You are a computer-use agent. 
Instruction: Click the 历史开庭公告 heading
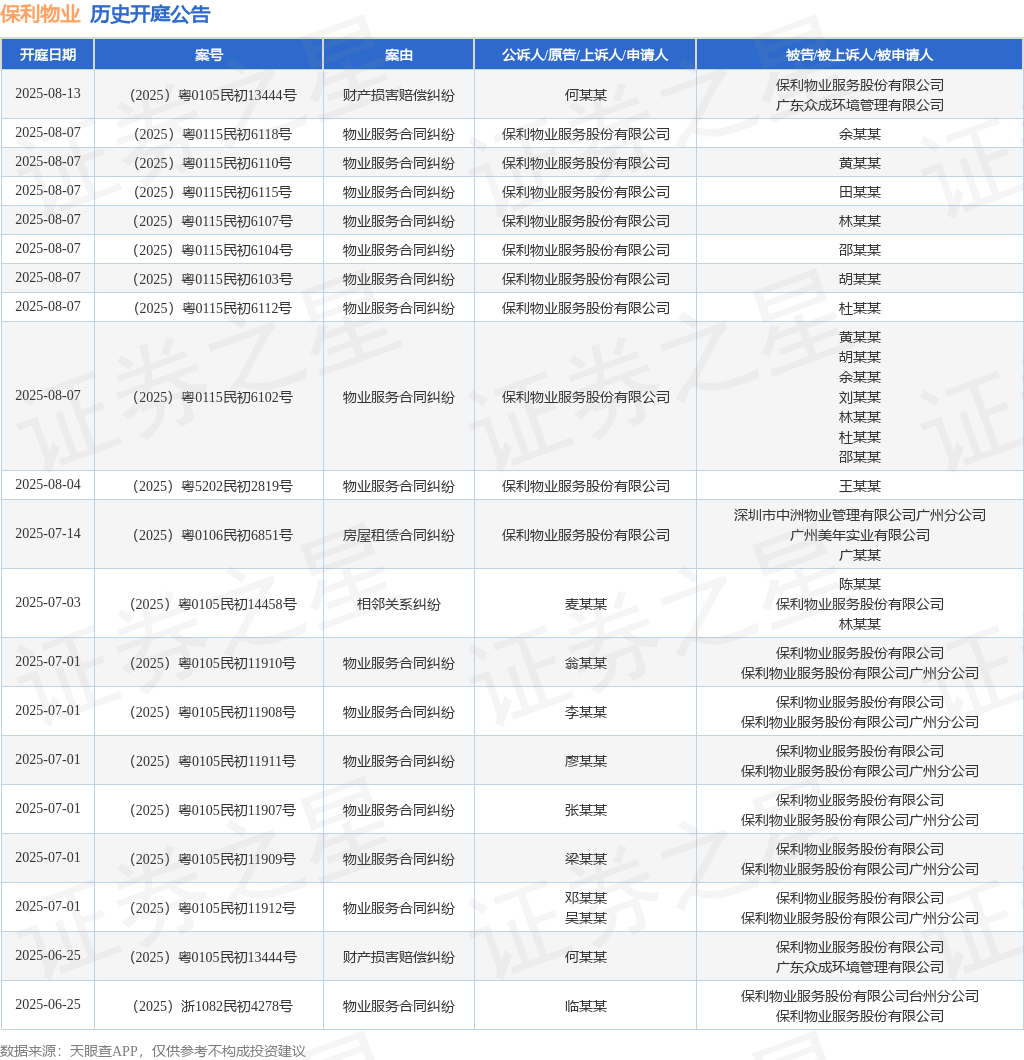coord(150,14)
